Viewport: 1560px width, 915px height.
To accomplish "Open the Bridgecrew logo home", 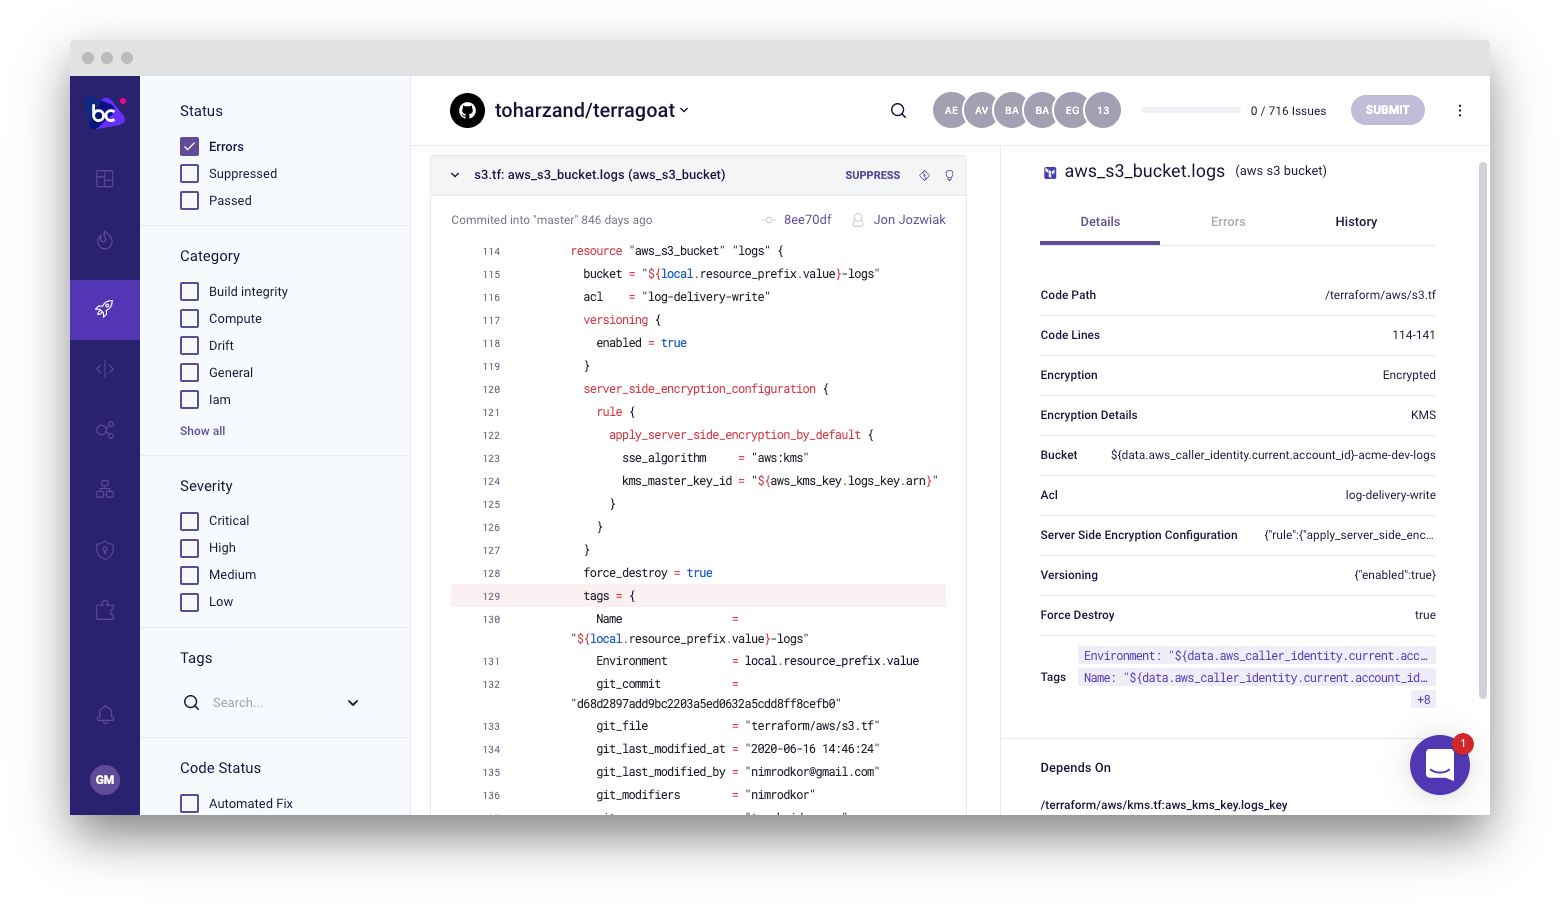I will click(105, 113).
